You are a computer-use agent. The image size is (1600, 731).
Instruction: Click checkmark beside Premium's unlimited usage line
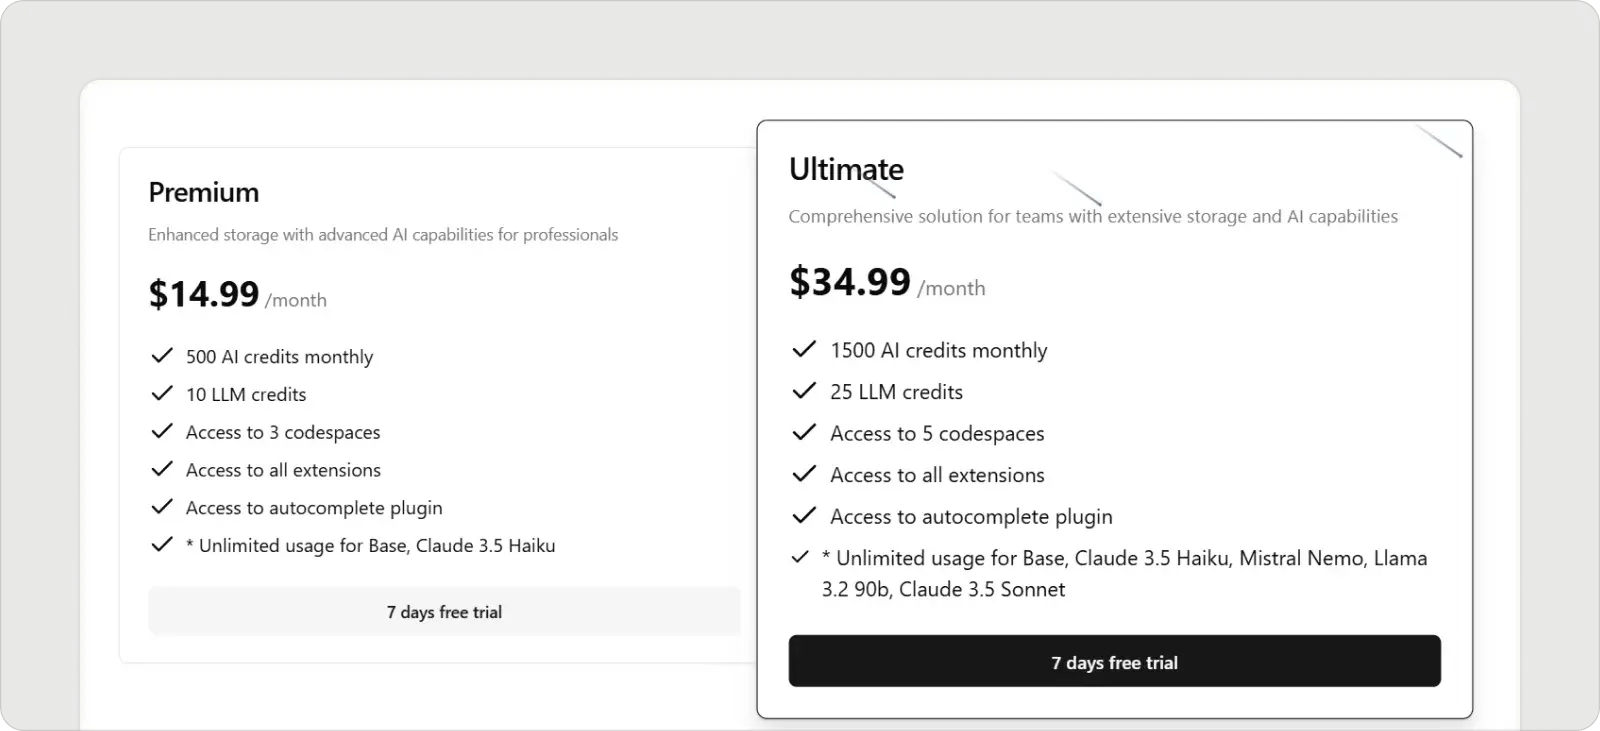click(162, 545)
